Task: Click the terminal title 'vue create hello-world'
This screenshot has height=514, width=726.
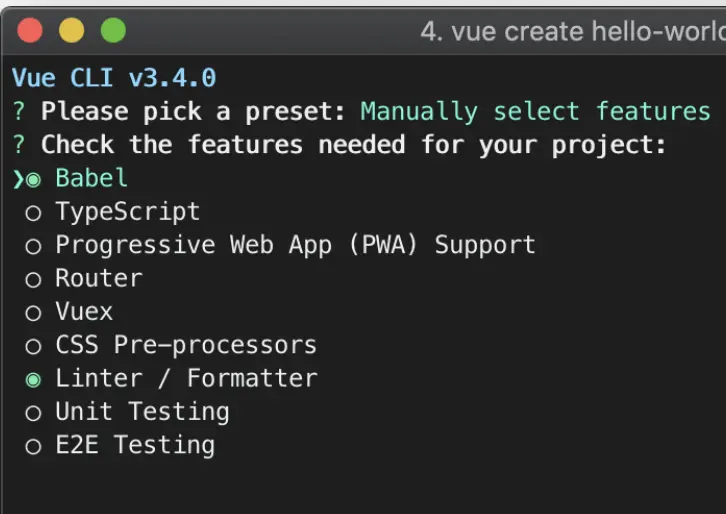Action: 572,32
